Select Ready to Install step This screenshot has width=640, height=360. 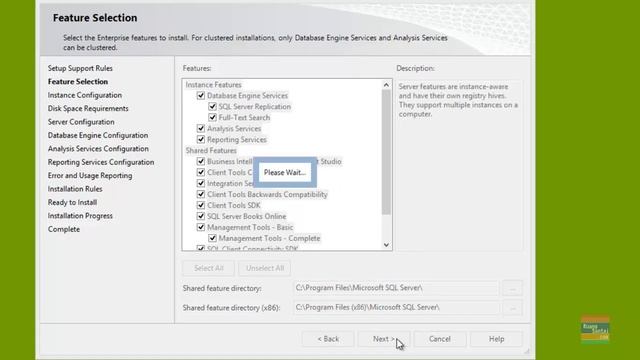72,202
